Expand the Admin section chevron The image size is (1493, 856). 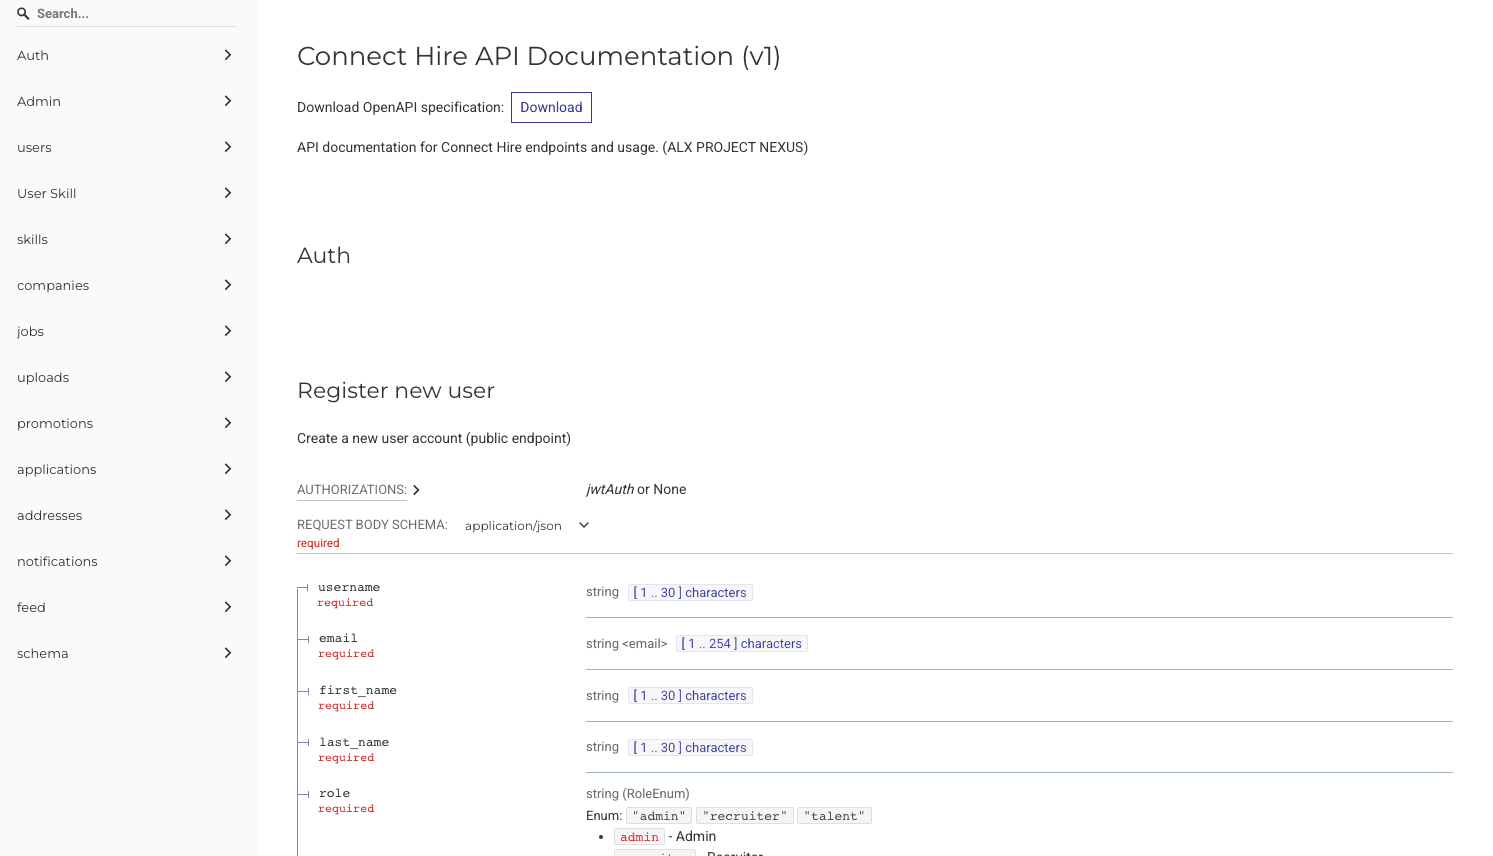coord(228,101)
